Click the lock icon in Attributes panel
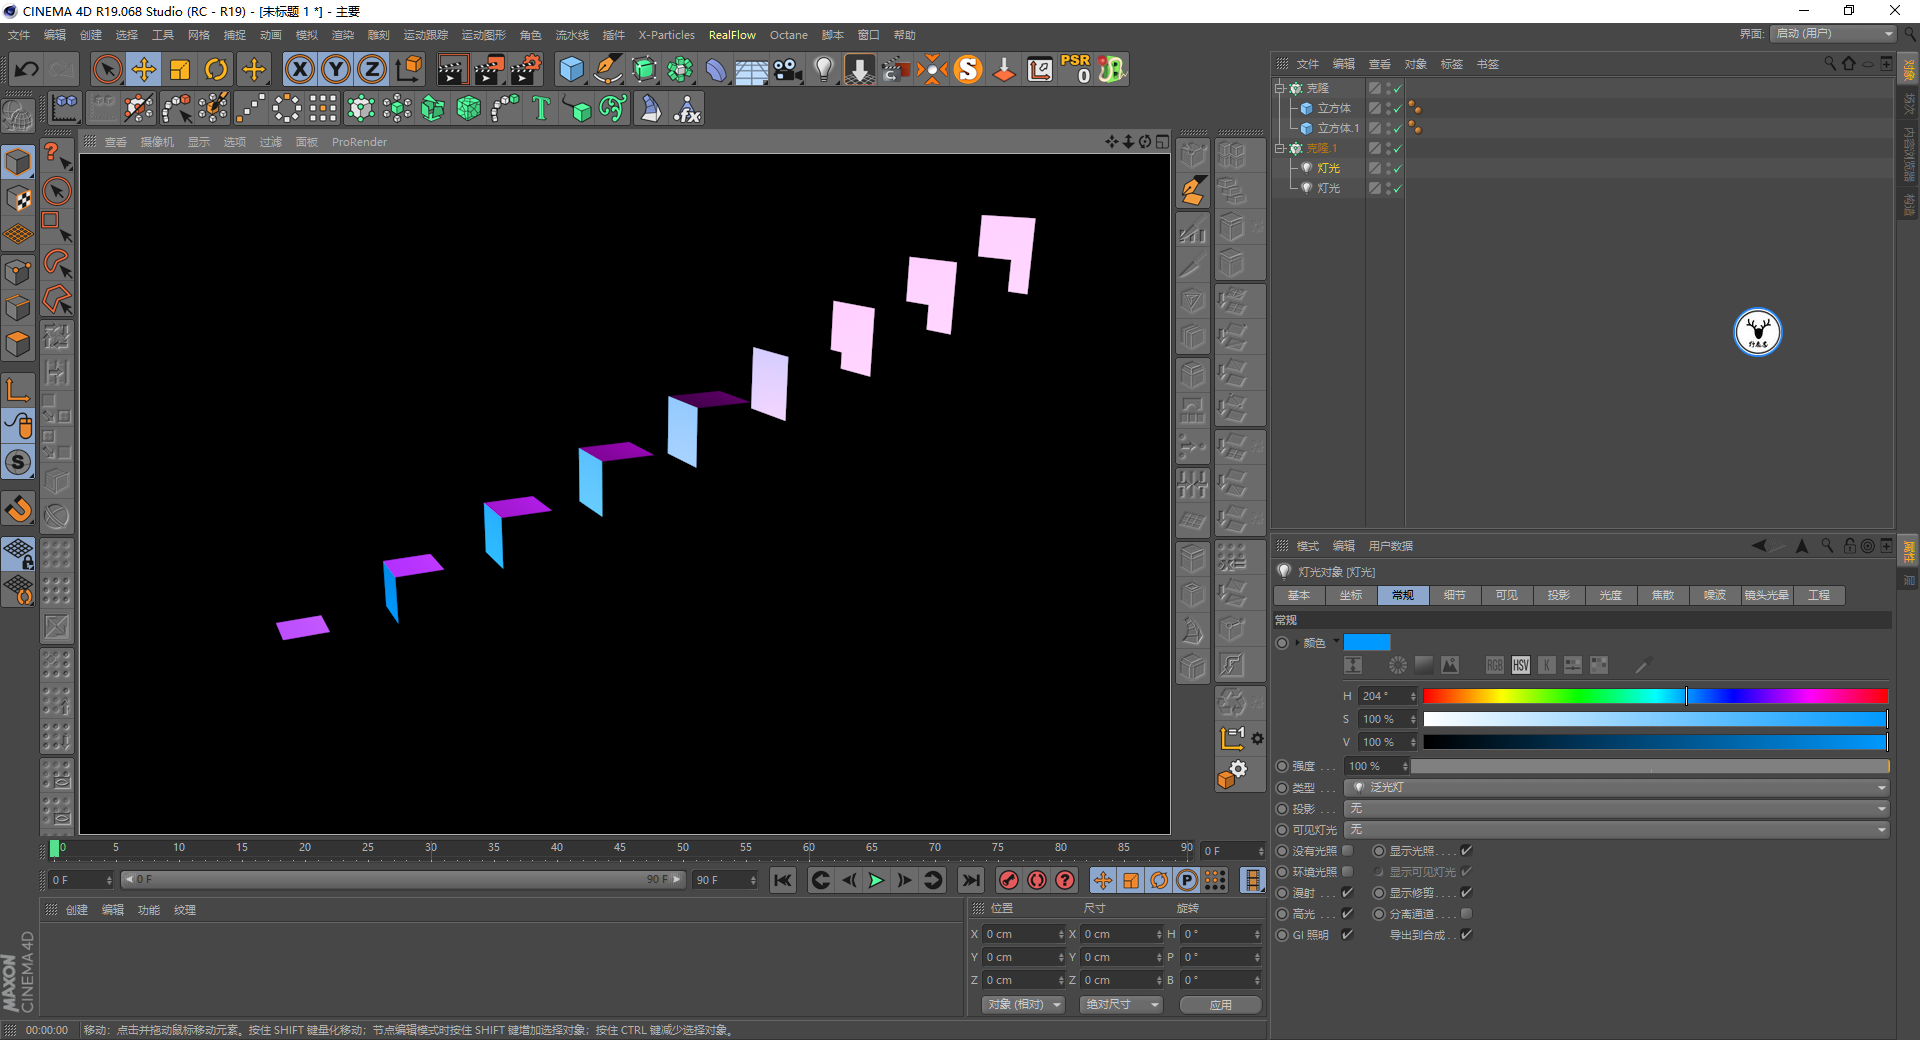1920x1040 pixels. [x=1850, y=546]
